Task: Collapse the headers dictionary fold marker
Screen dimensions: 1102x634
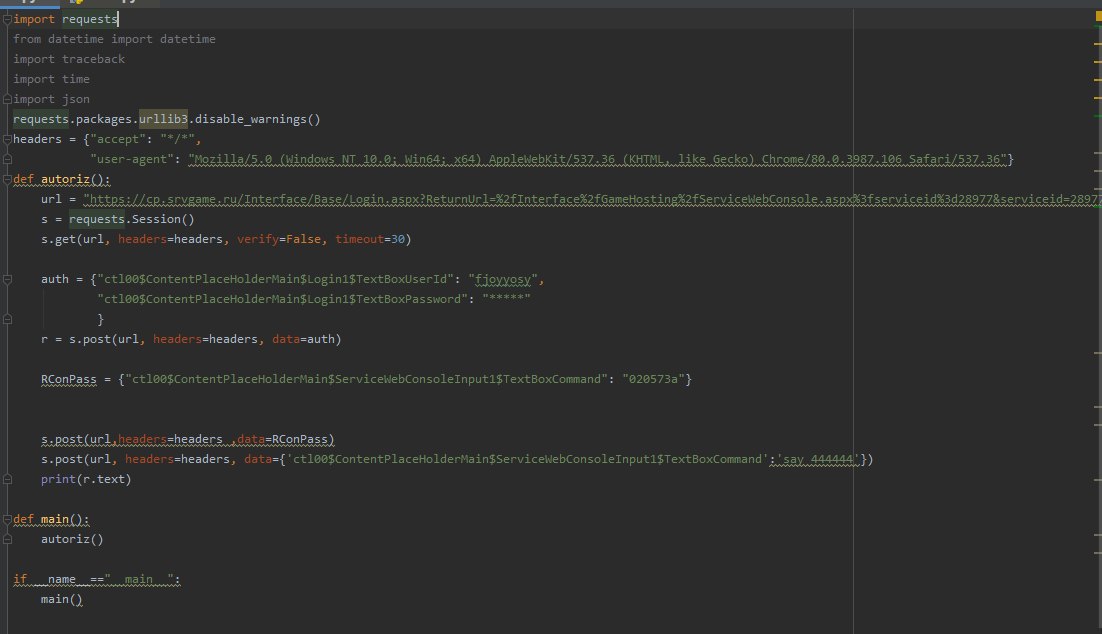Action: 7,139
